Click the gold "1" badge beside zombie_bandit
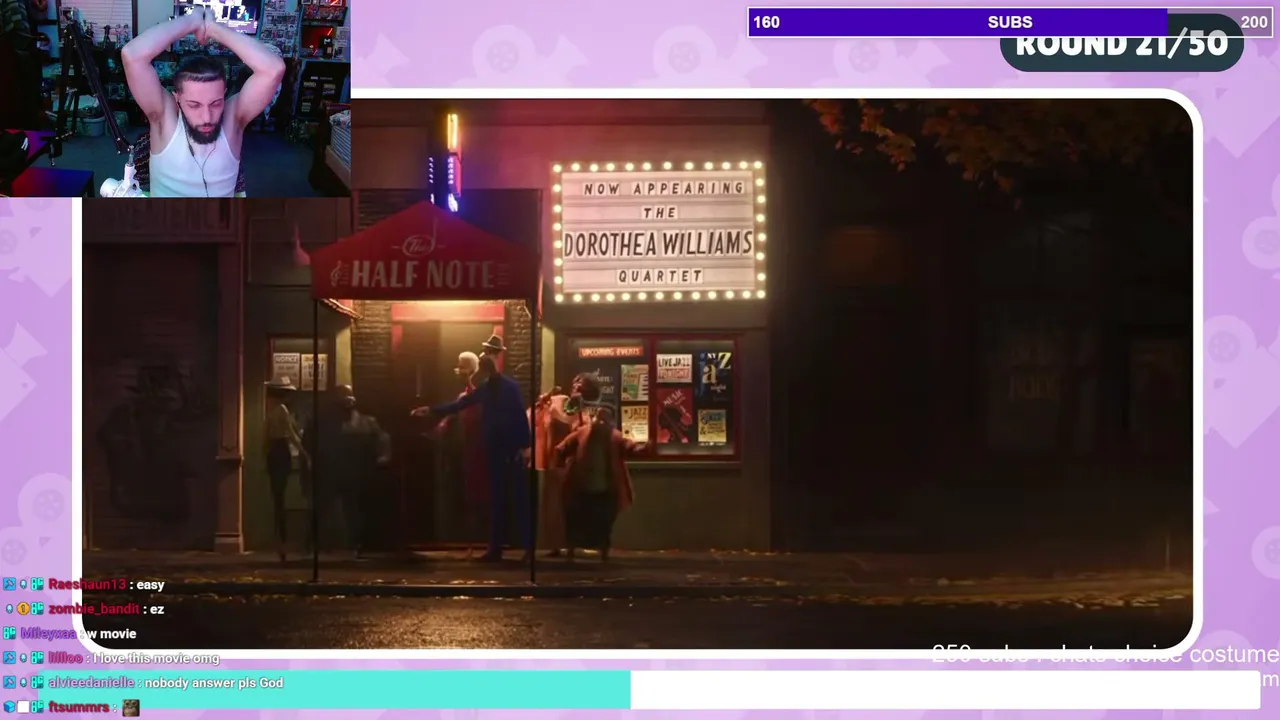 pos(23,609)
